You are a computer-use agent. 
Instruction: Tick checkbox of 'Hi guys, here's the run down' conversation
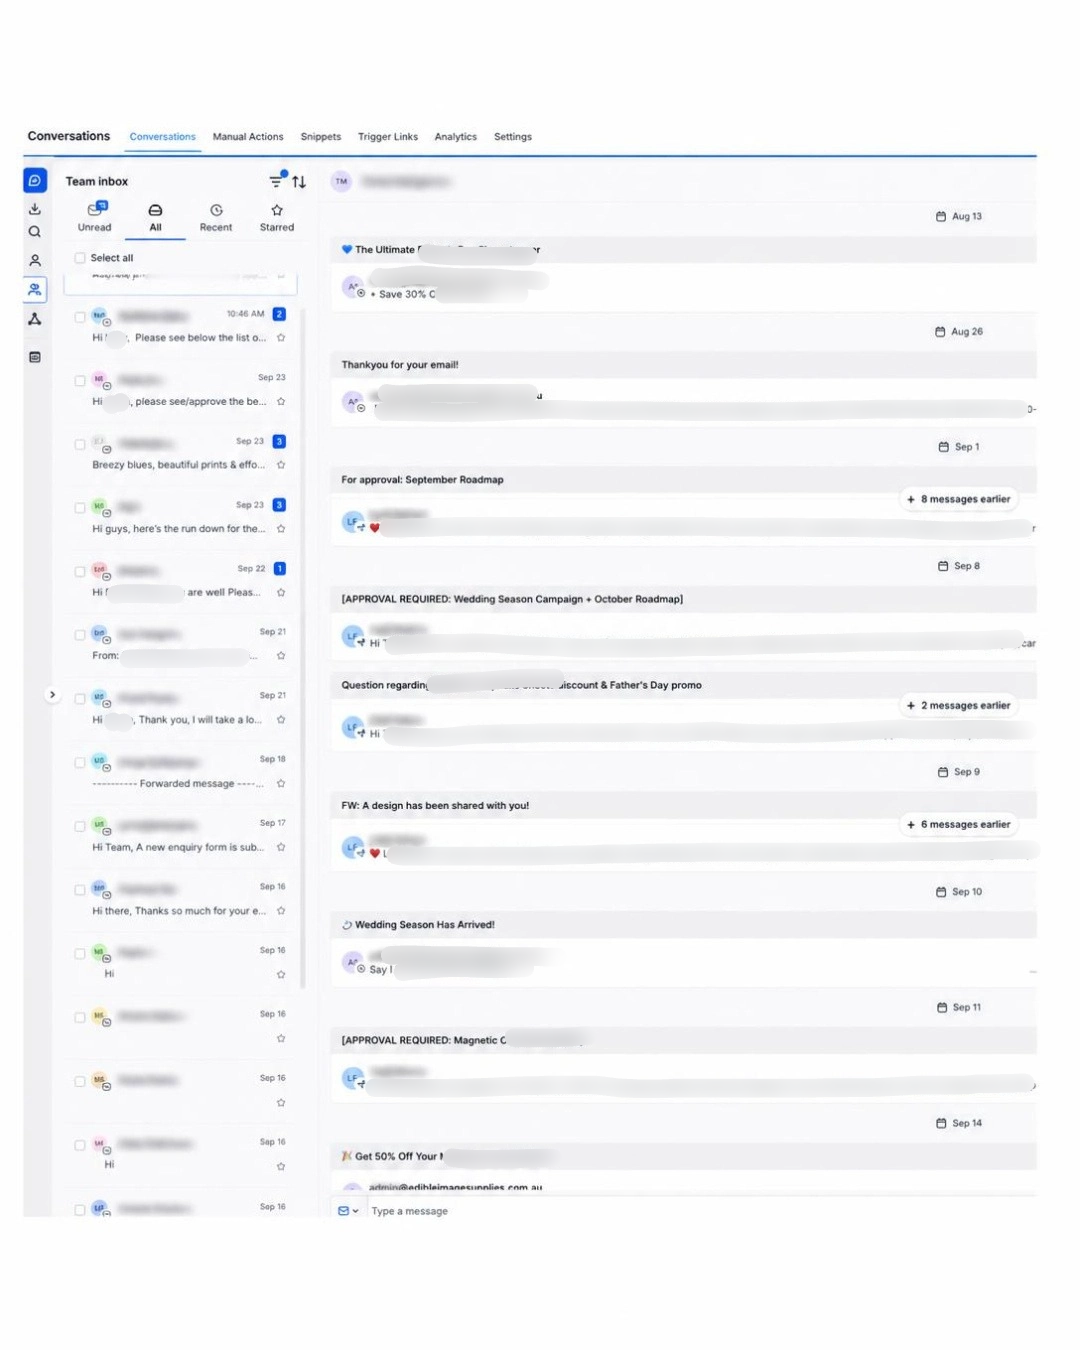[80, 508]
